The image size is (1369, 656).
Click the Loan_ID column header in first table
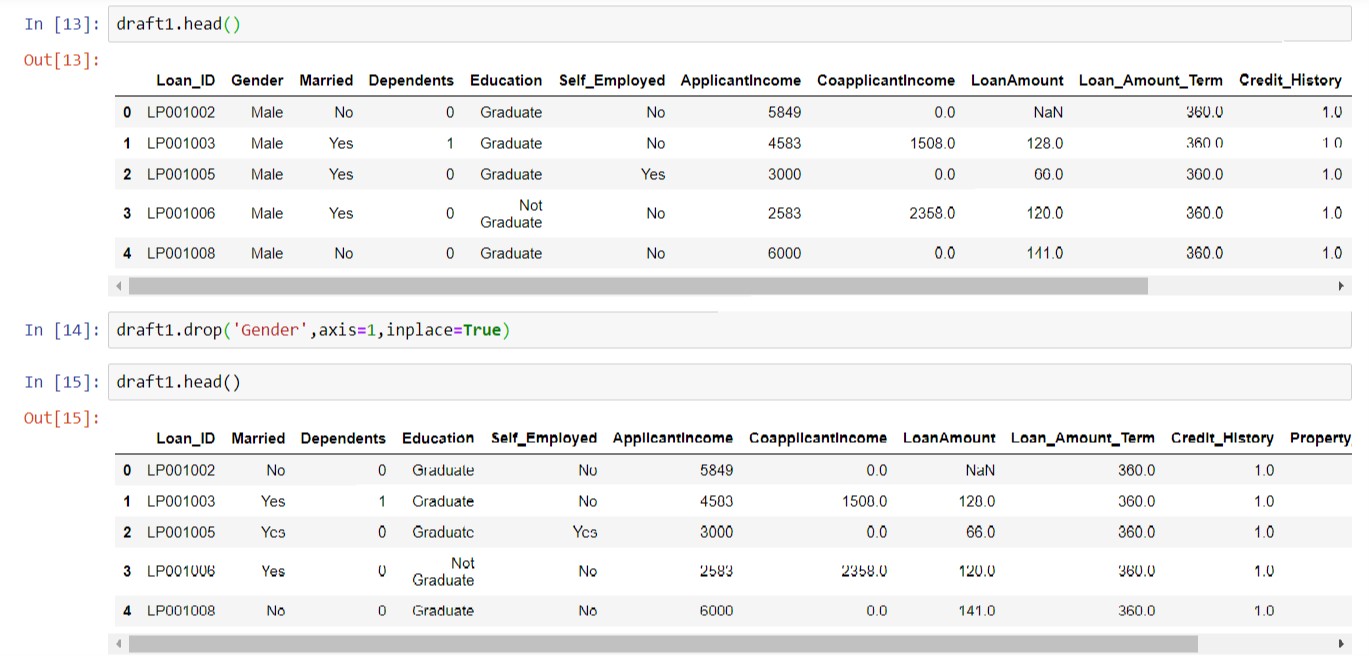click(x=186, y=80)
